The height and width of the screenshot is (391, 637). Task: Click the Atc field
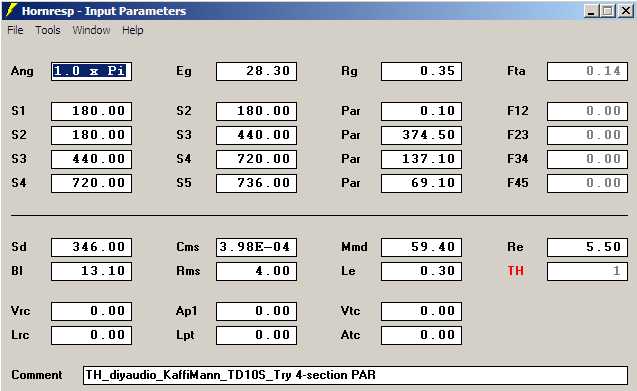tap(421, 335)
